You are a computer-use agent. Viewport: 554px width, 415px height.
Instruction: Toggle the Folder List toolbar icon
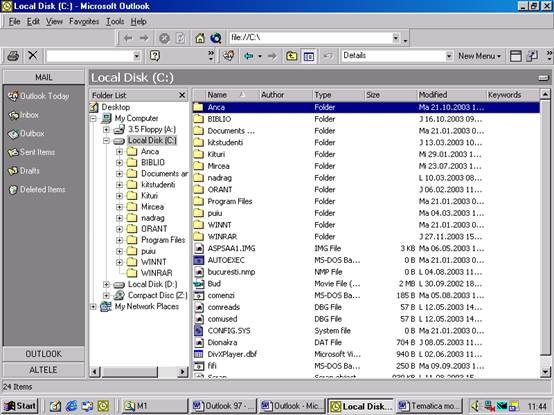(309, 56)
